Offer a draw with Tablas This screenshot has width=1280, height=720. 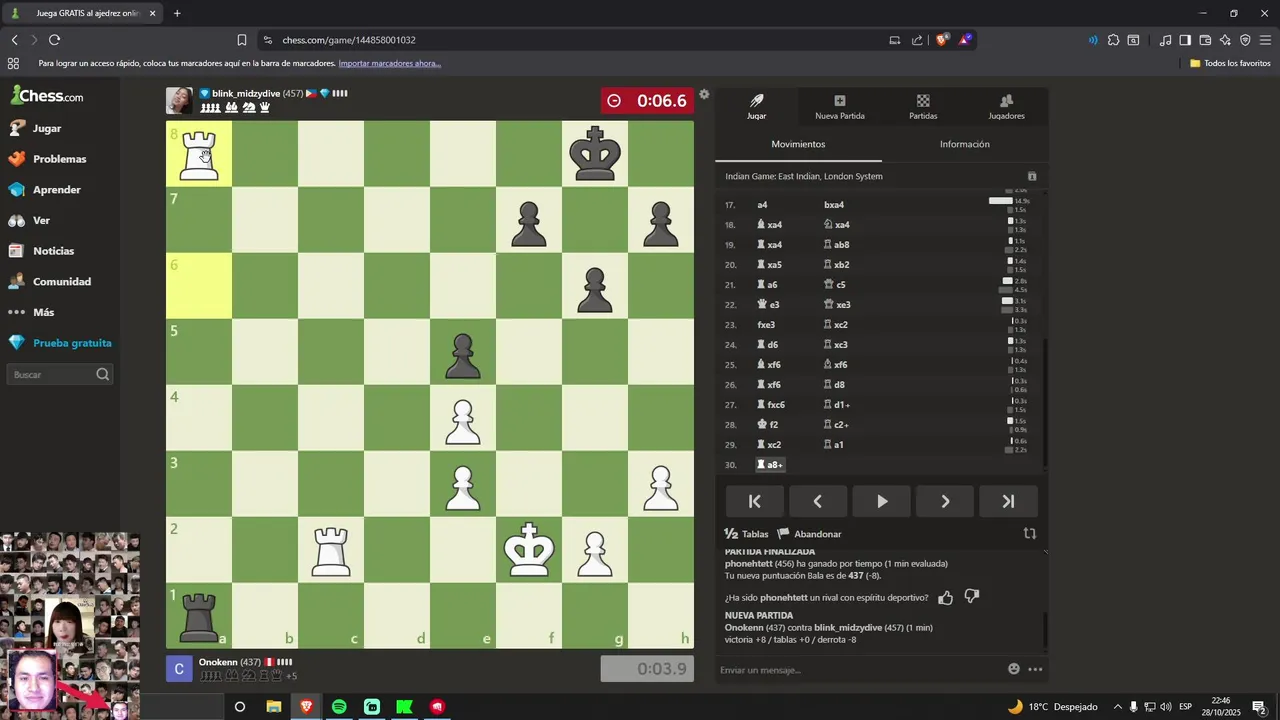(x=747, y=534)
